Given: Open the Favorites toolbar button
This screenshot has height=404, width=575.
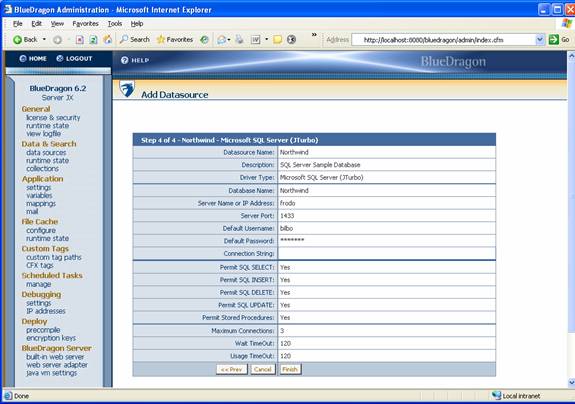Looking at the screenshot, I should (175, 40).
